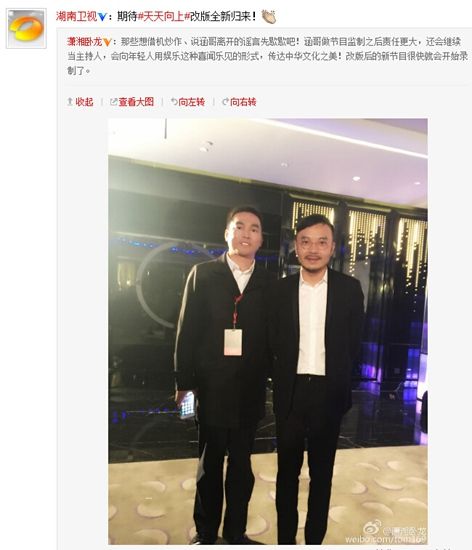Click the blue verified badge beside 湖南卫视
The width and height of the screenshot is (472, 550).
click(x=102, y=17)
